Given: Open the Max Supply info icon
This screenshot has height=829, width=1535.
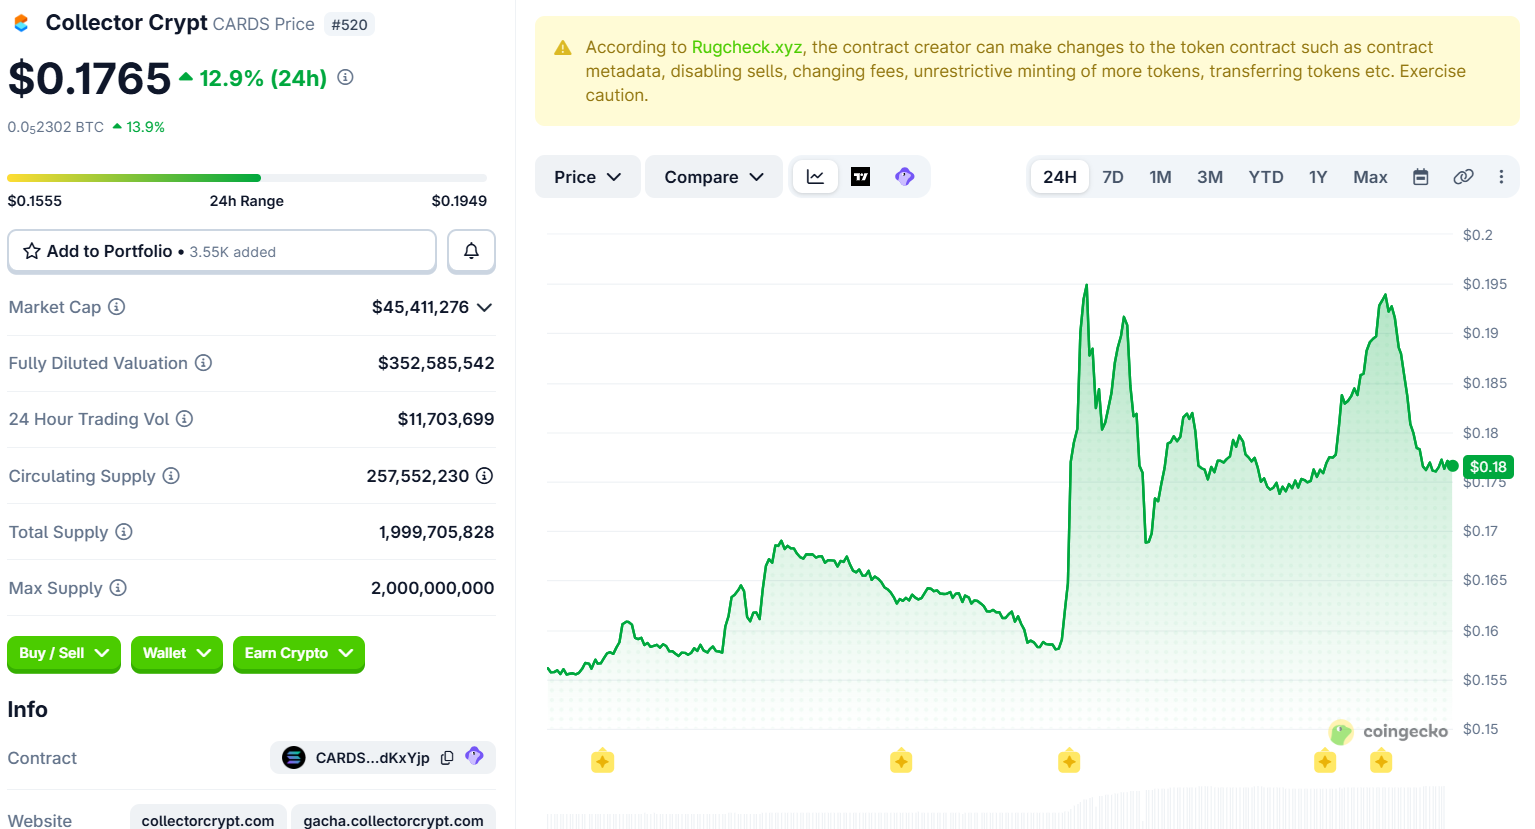Looking at the screenshot, I should coord(118,588).
